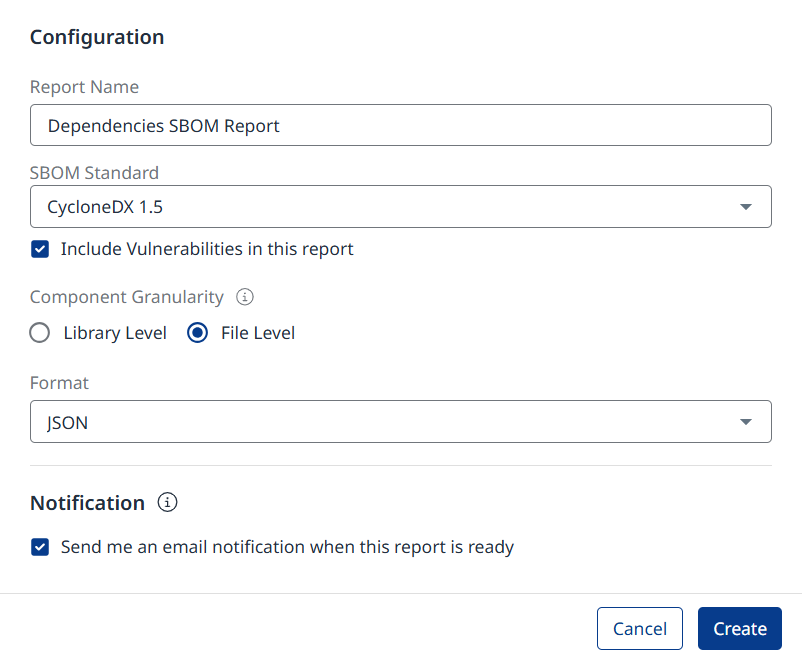Open the SBOM Standard dropdown

[x=400, y=207]
